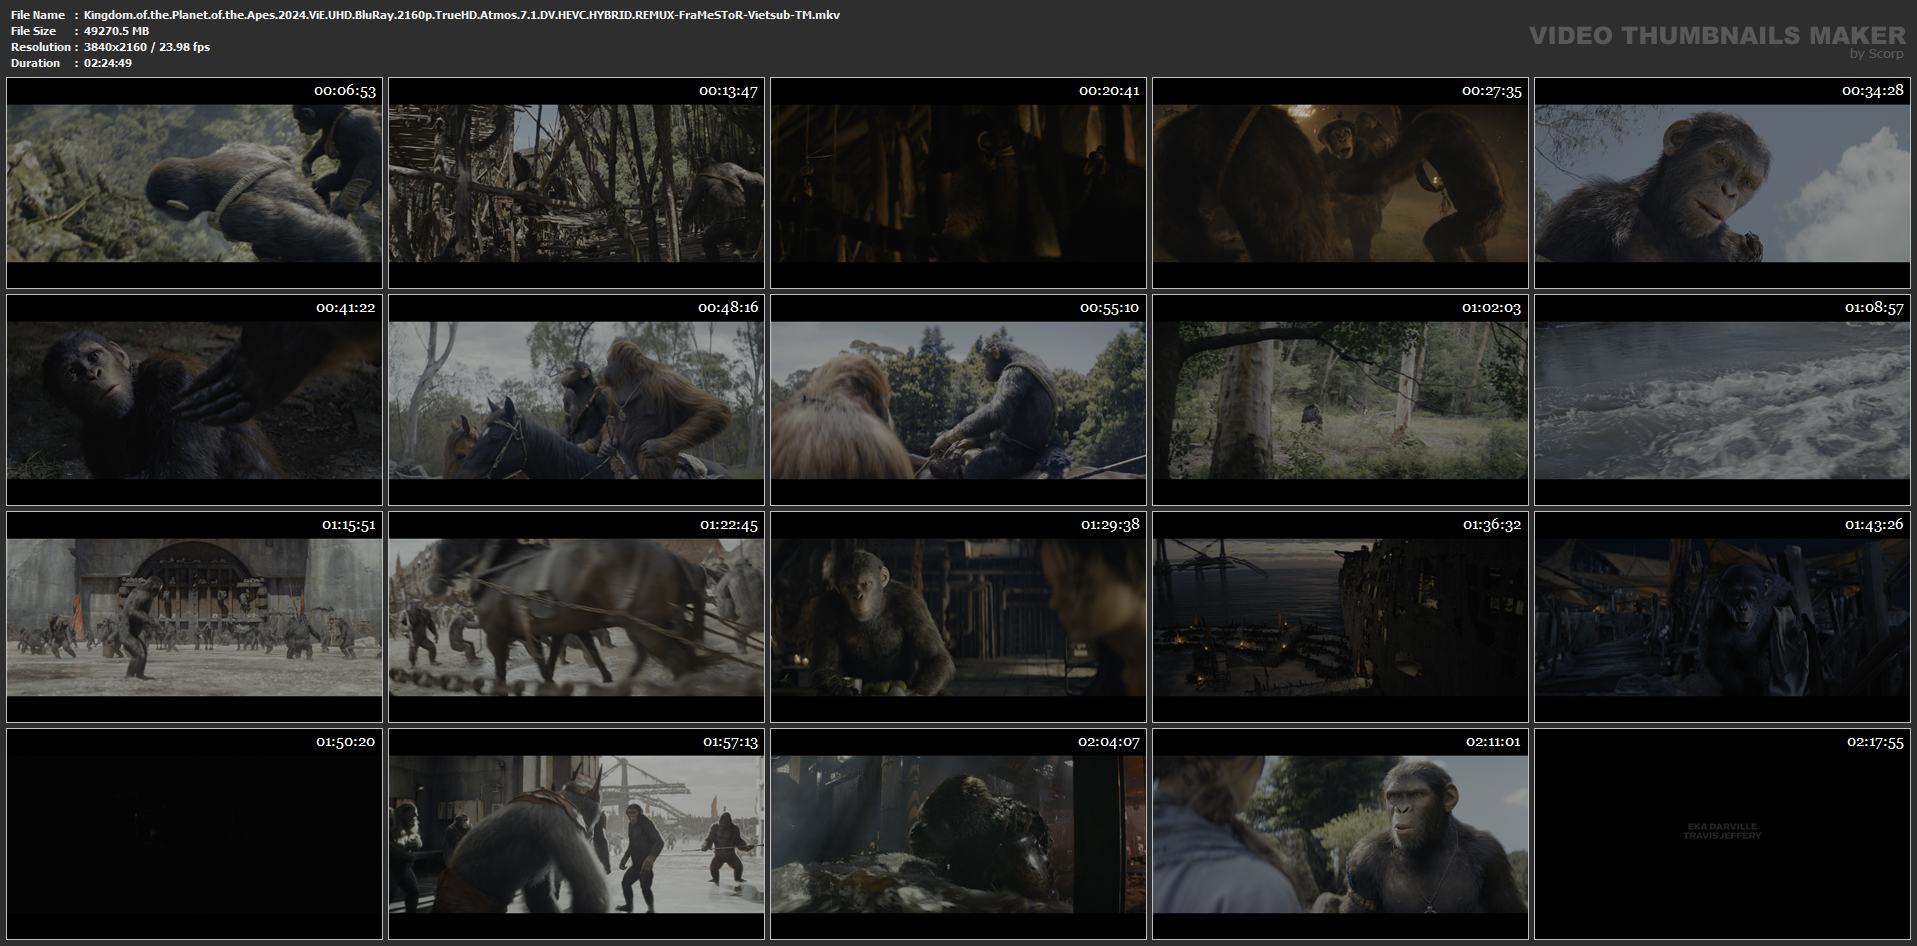The width and height of the screenshot is (1917, 946).
Task: Open the rushing water frame at 01:08:57
Action: point(1722,400)
